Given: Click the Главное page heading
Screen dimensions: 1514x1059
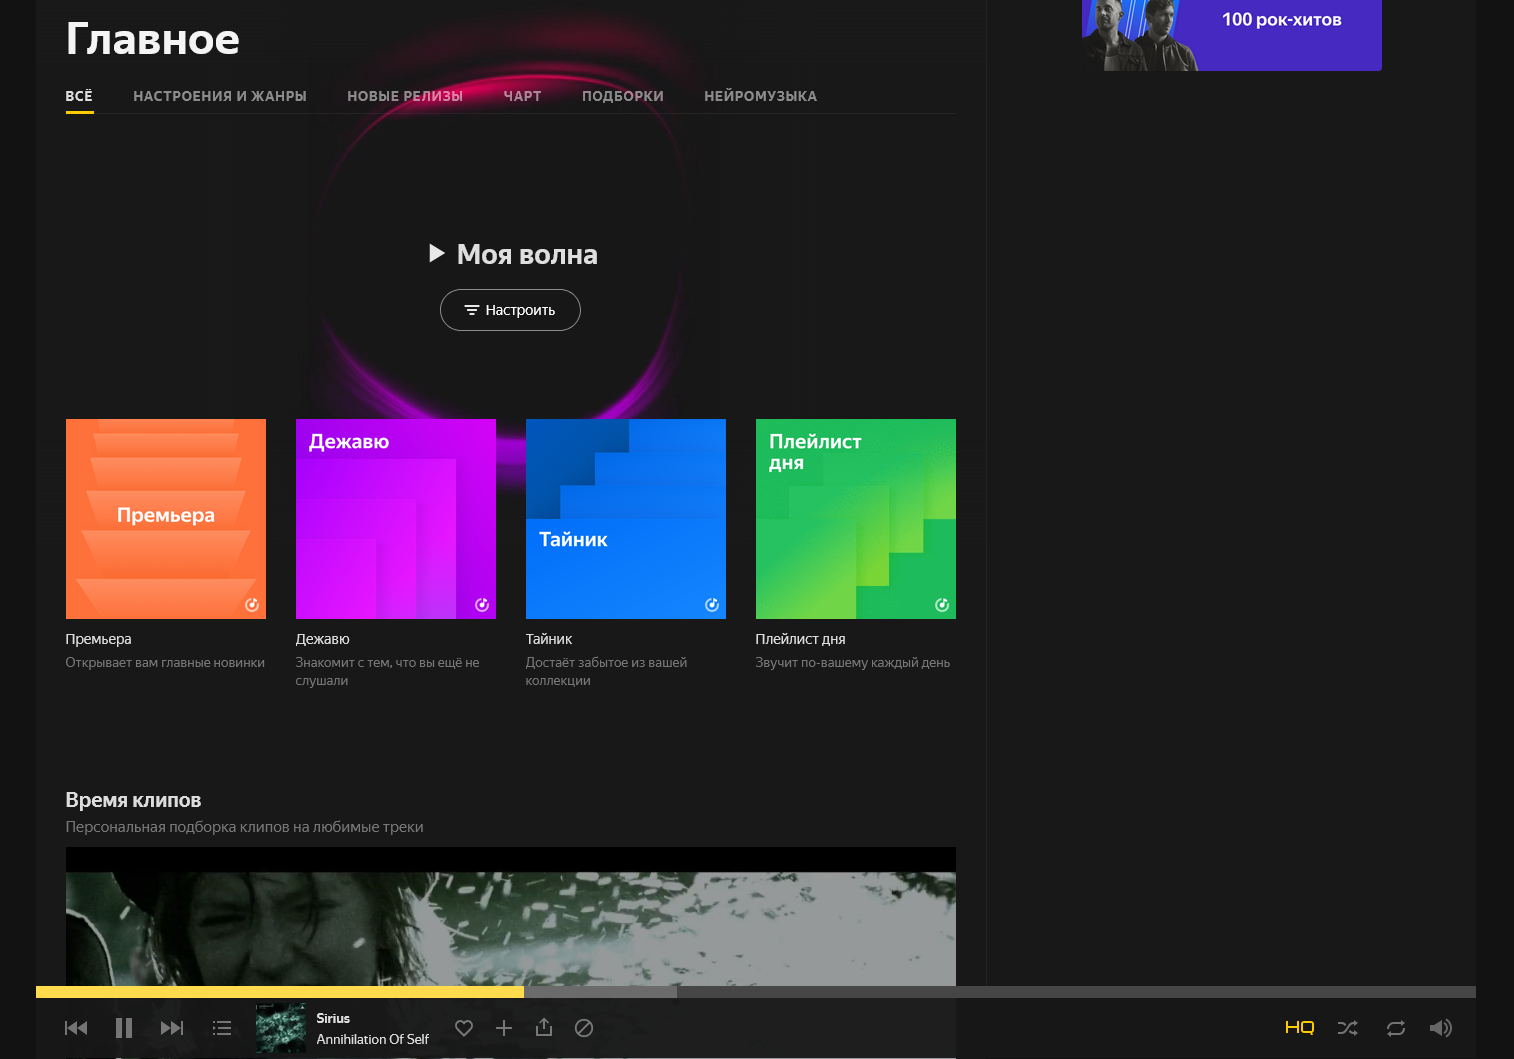Looking at the screenshot, I should pos(153,39).
